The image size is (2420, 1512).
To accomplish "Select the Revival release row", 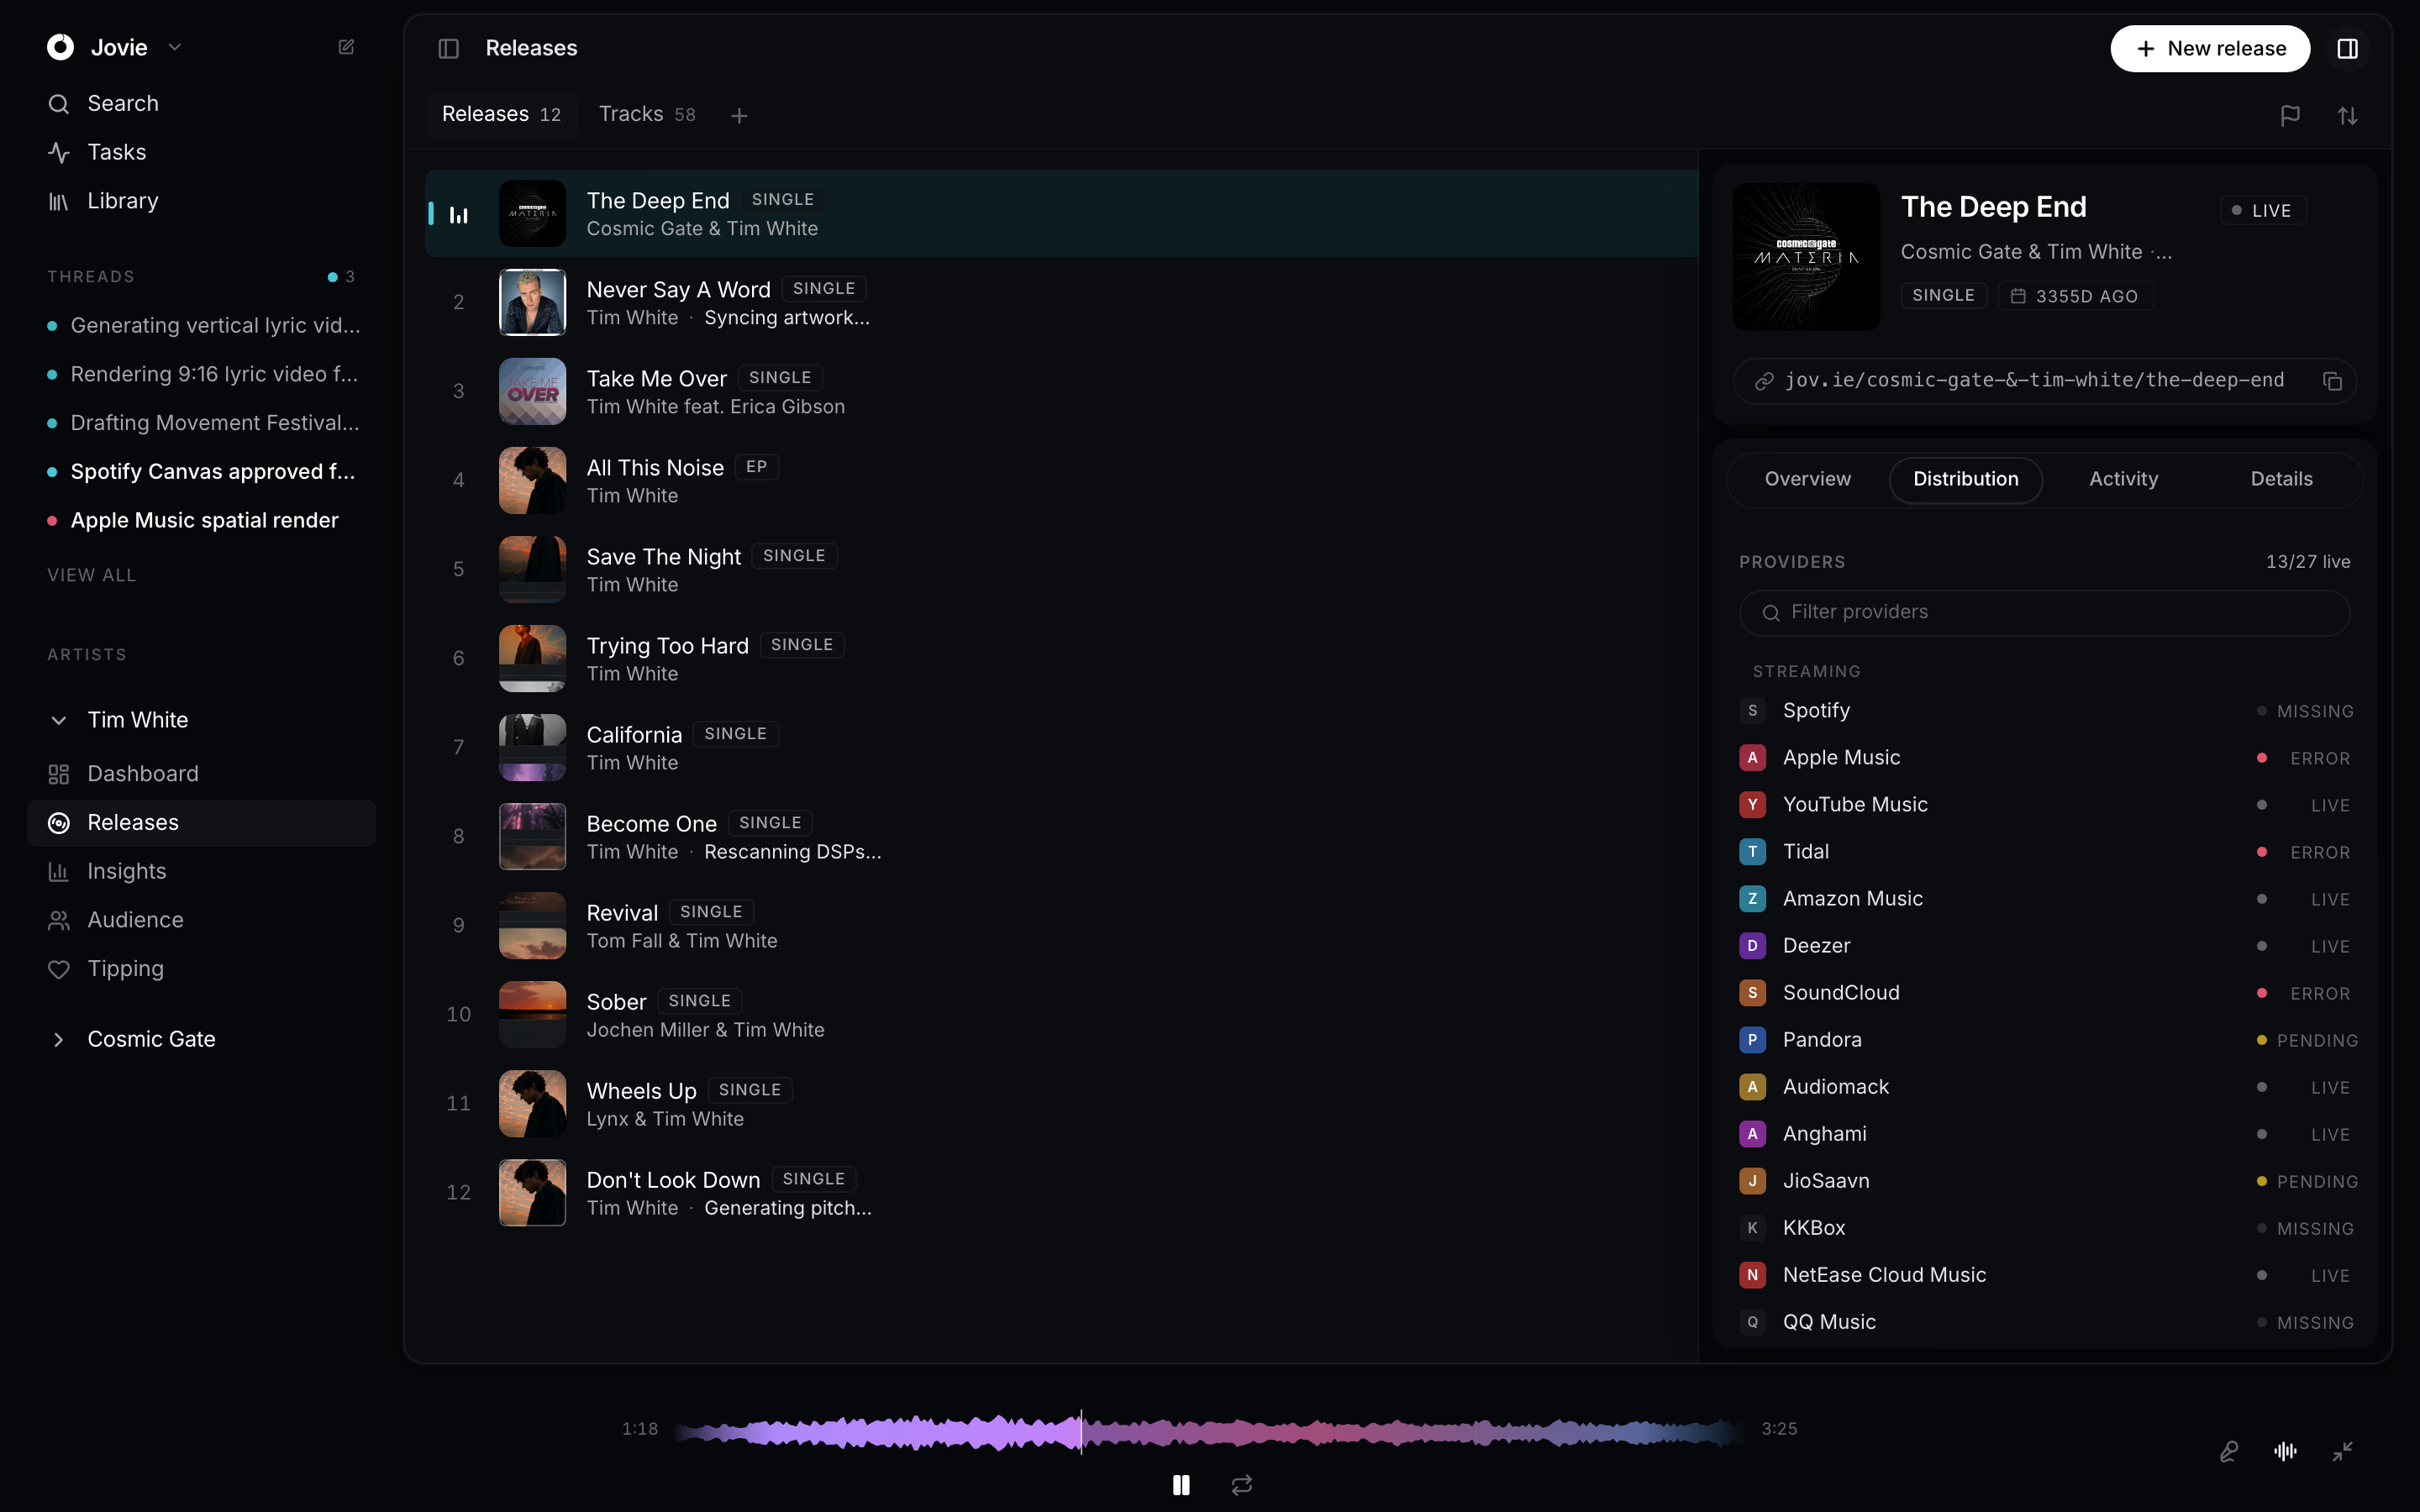I will [x=1062, y=926].
